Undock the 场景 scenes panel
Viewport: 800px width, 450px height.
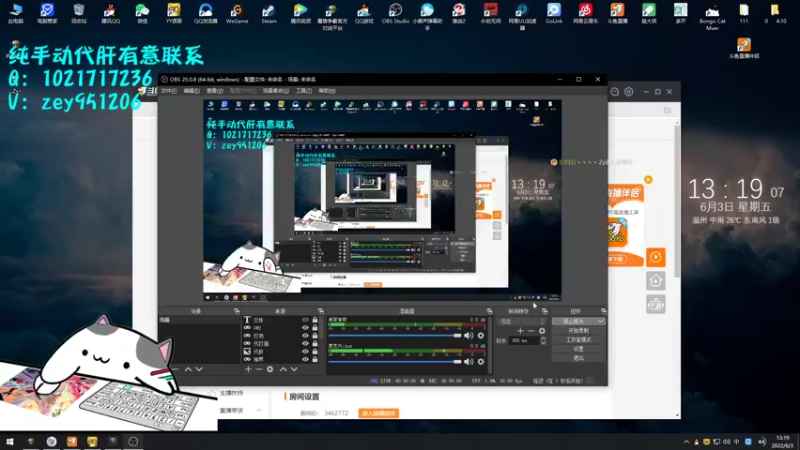click(237, 311)
